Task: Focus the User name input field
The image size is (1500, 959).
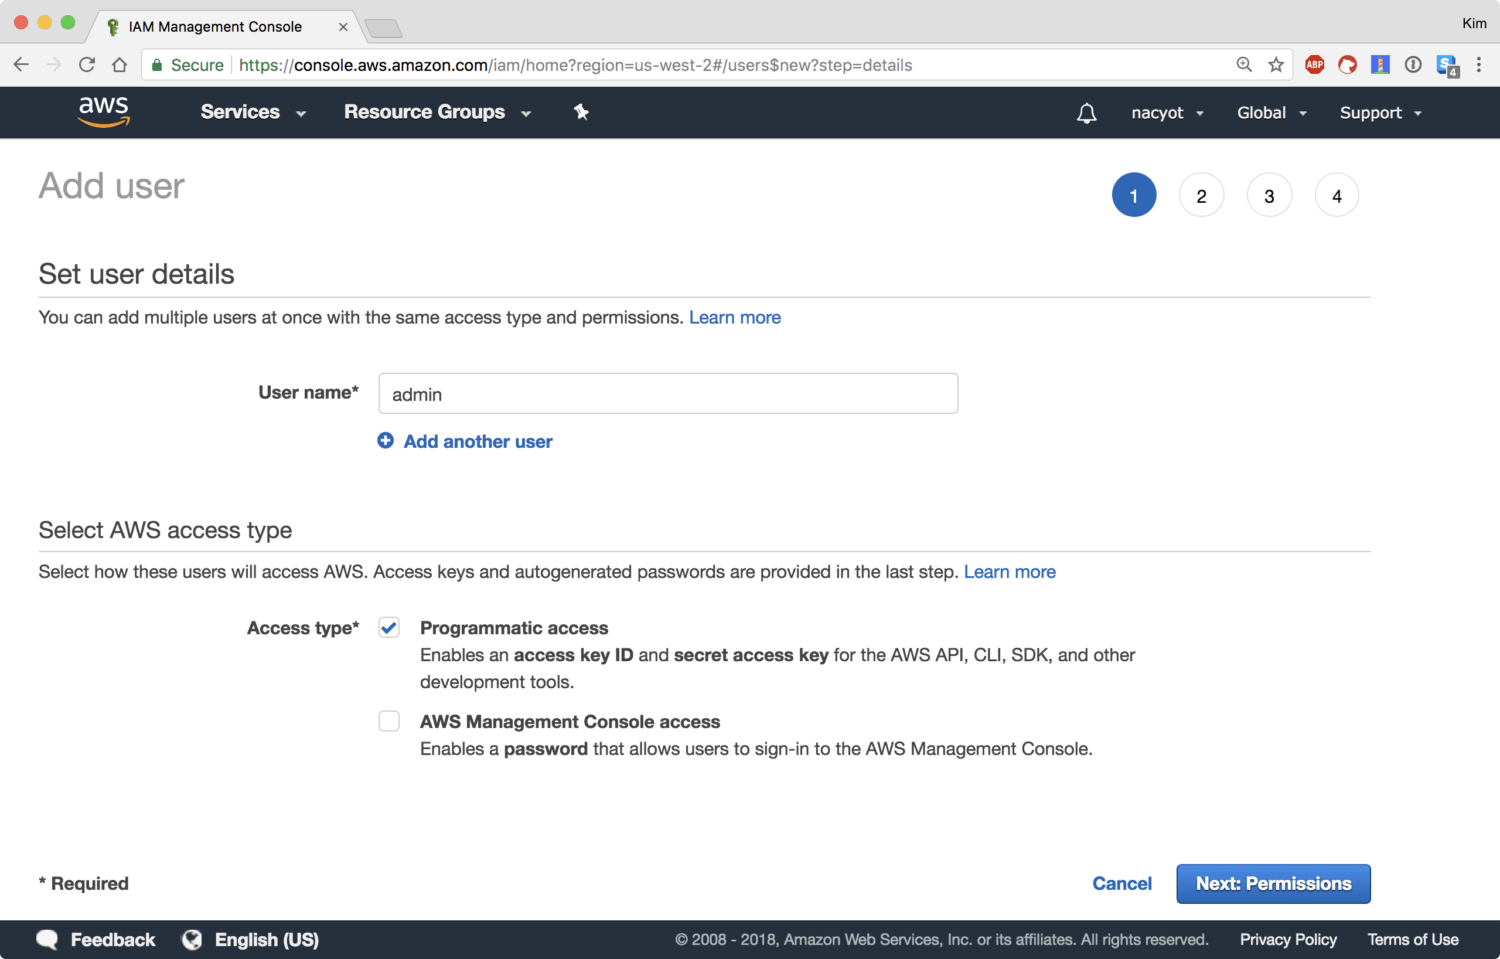Action: click(668, 394)
